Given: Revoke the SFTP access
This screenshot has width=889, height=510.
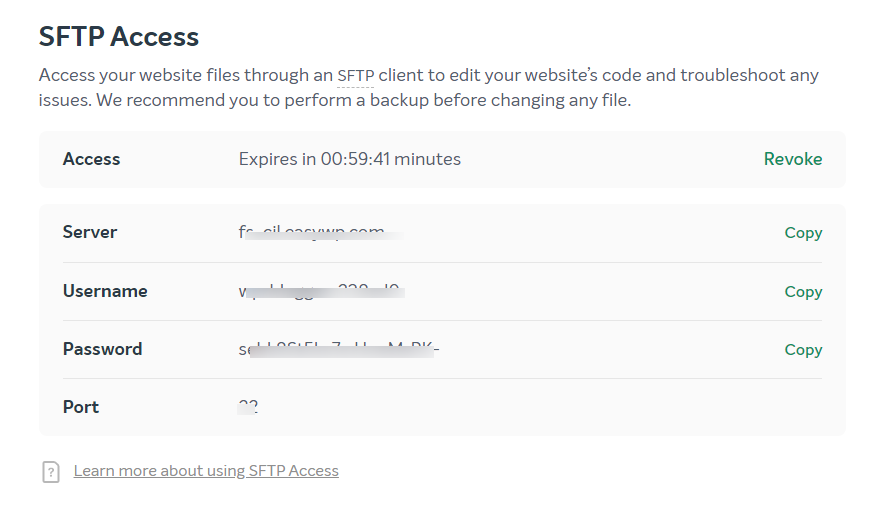Looking at the screenshot, I should pos(792,159).
